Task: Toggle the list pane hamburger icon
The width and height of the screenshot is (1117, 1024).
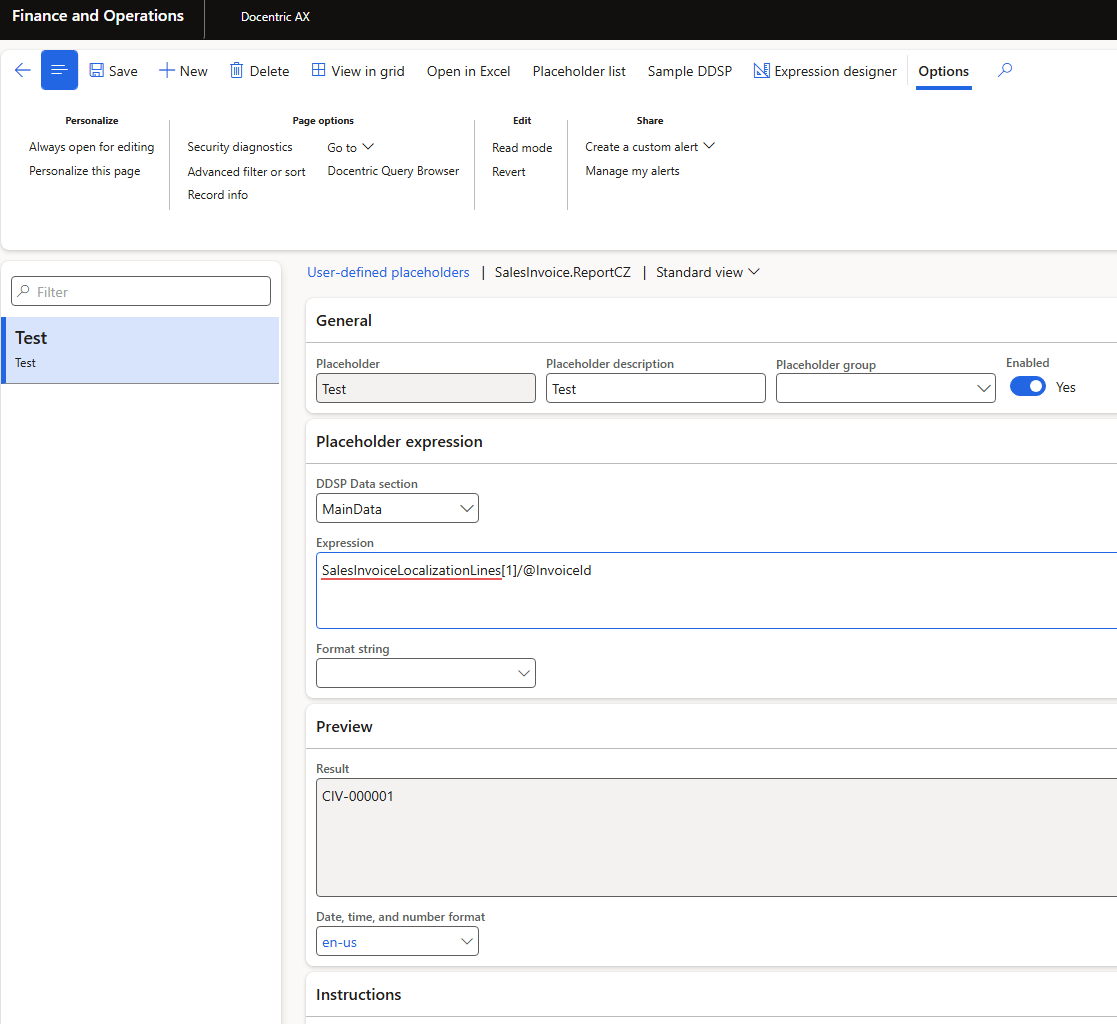Action: click(59, 71)
